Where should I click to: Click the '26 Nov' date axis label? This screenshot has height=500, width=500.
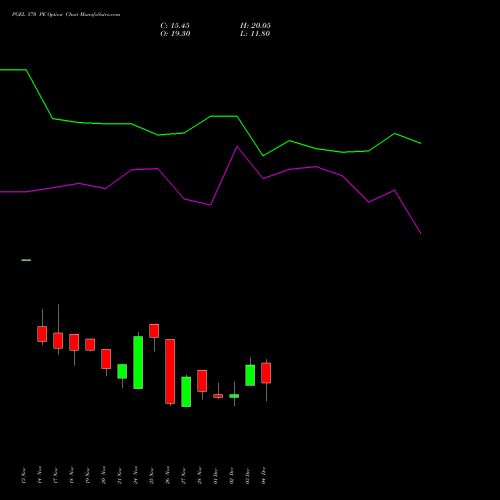pyautogui.click(x=168, y=475)
